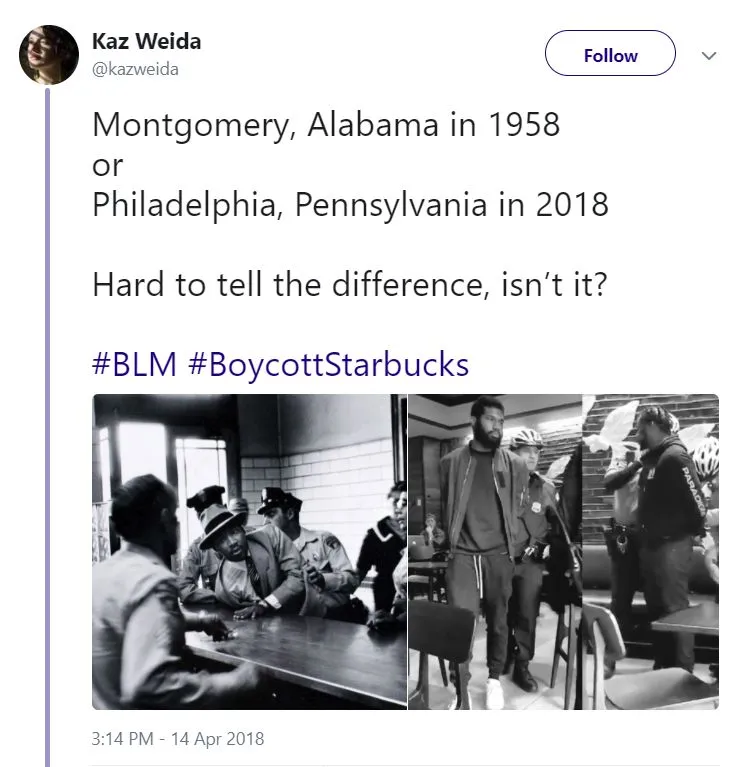Open the rightmost photo with hooded man
Image resolution: width=741 pixels, height=767 pixels.
[650, 551]
